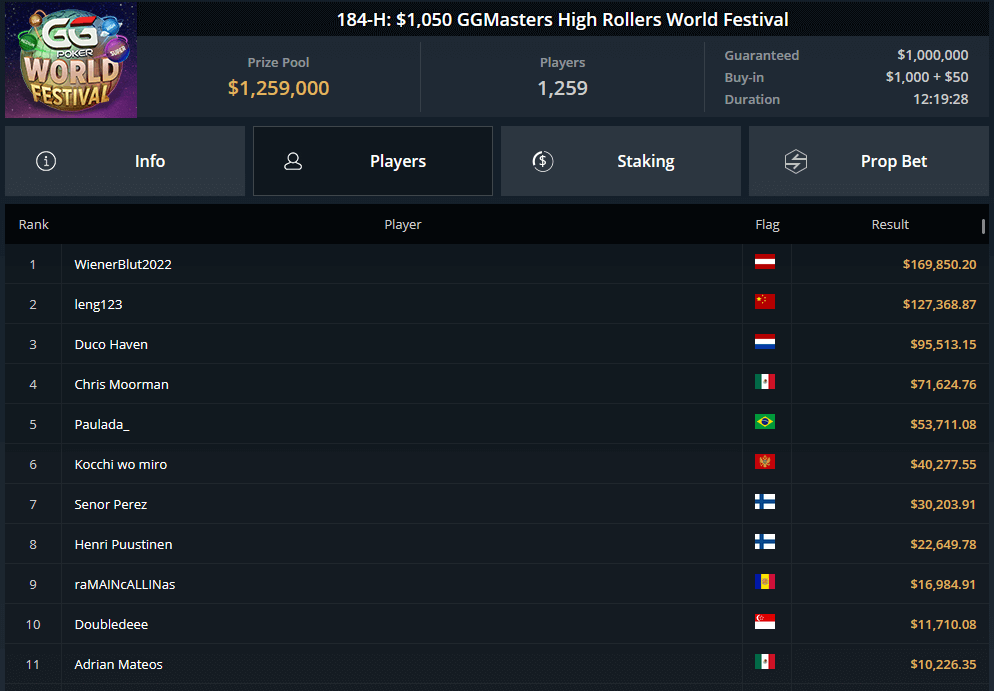Select Henri Puustinen in the standings
Screen dimensions: 994x691
123,543
